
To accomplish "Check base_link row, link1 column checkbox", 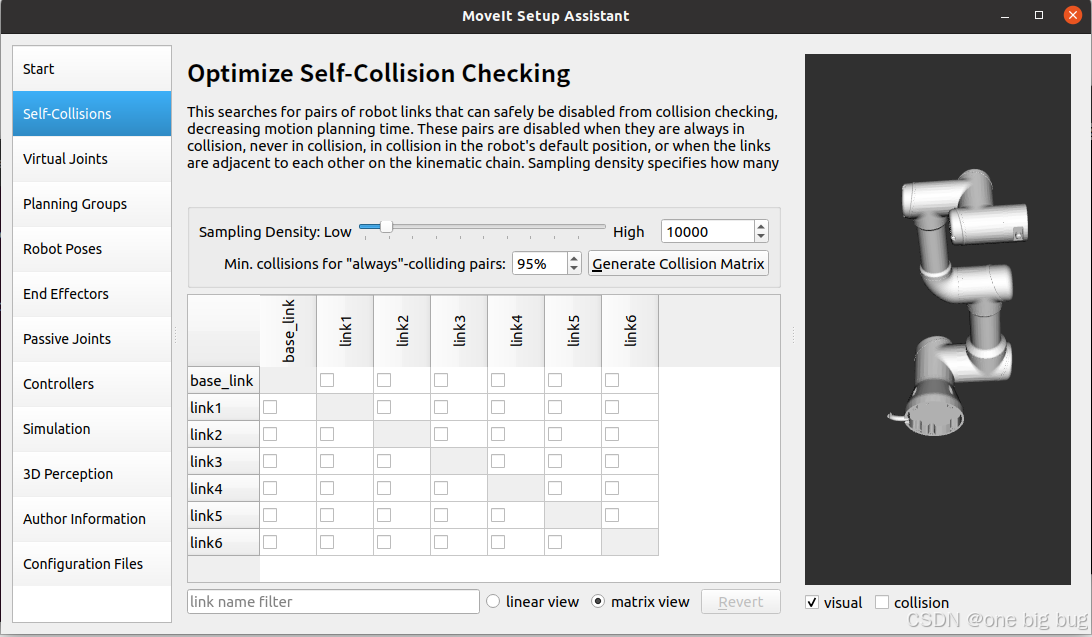I will click(327, 380).
